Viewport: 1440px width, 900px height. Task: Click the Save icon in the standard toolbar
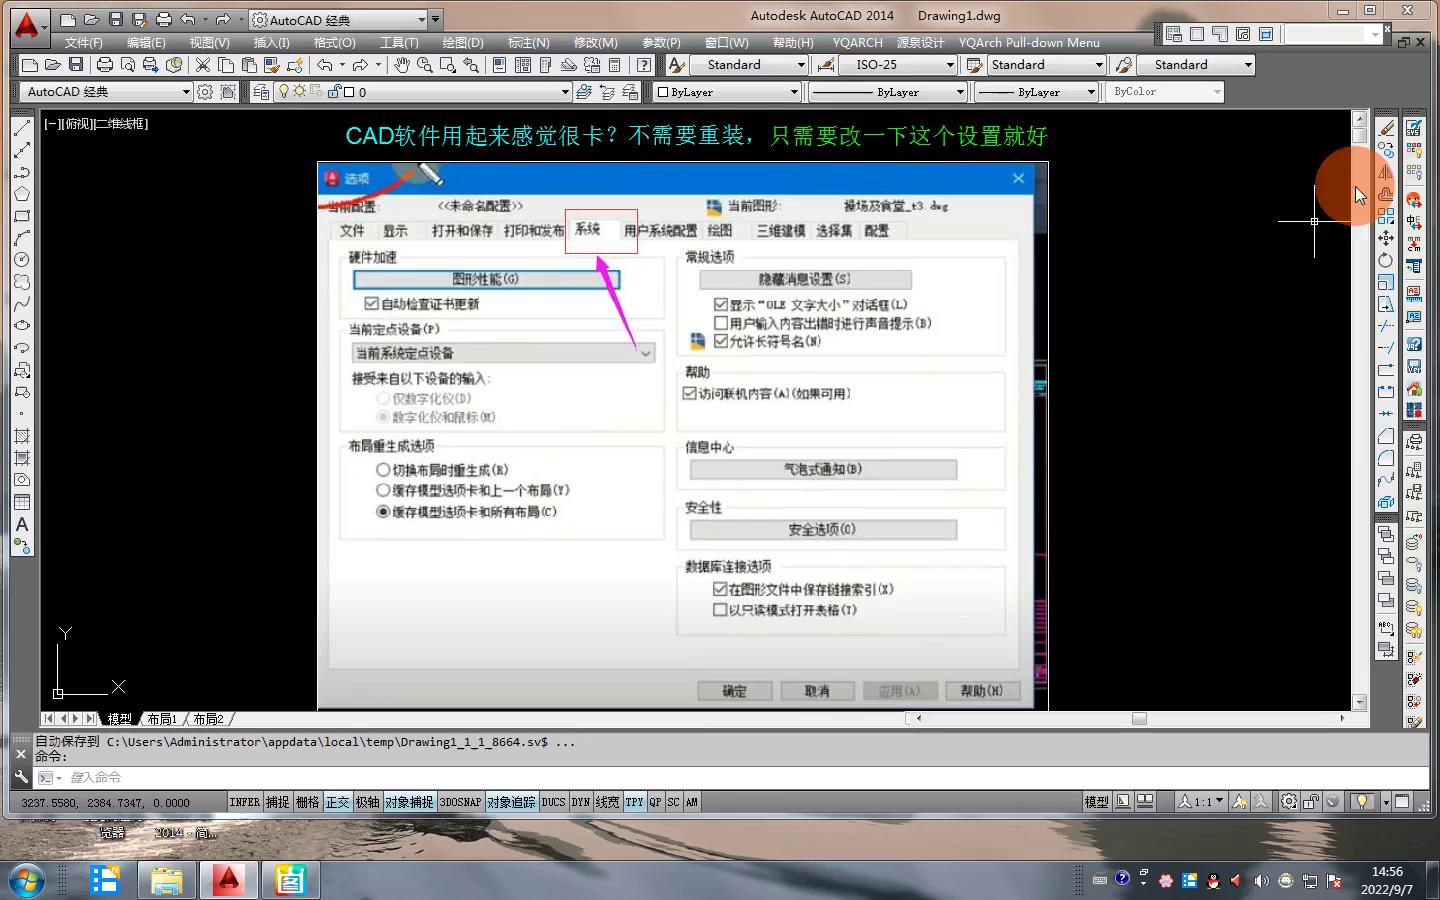click(76, 65)
